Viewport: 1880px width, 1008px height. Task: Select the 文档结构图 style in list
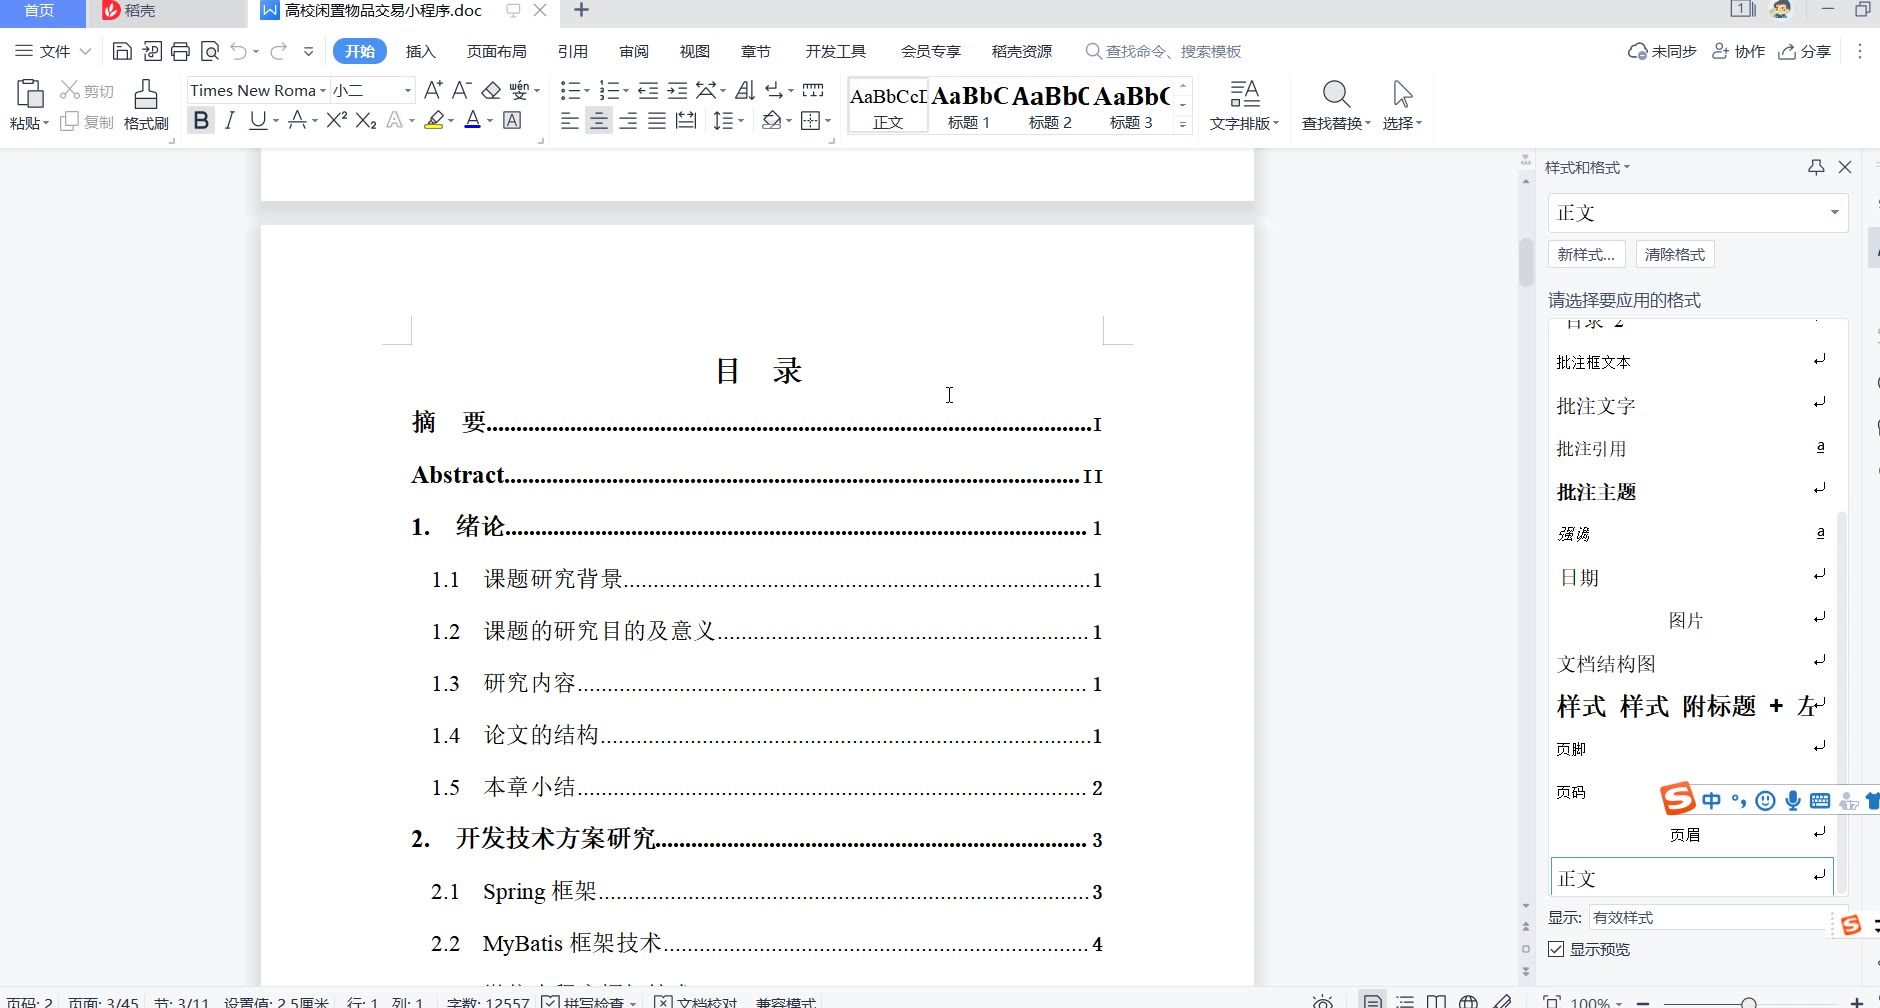click(1606, 664)
